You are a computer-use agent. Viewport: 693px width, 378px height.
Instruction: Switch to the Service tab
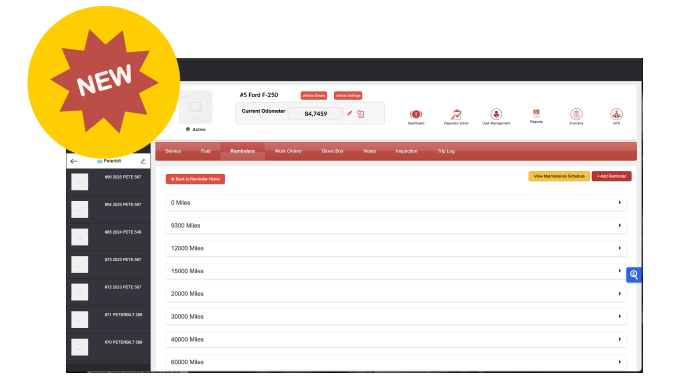pyautogui.click(x=173, y=151)
